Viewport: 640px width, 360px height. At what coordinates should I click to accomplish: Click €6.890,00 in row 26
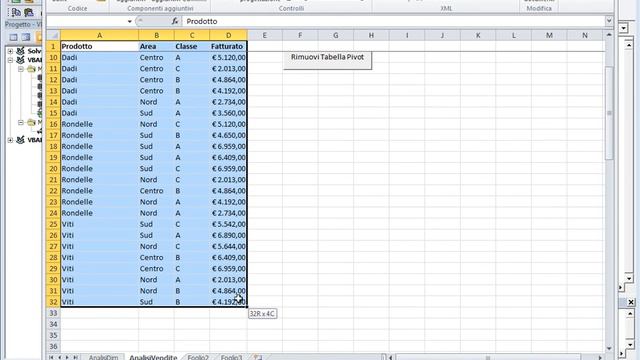pos(228,235)
